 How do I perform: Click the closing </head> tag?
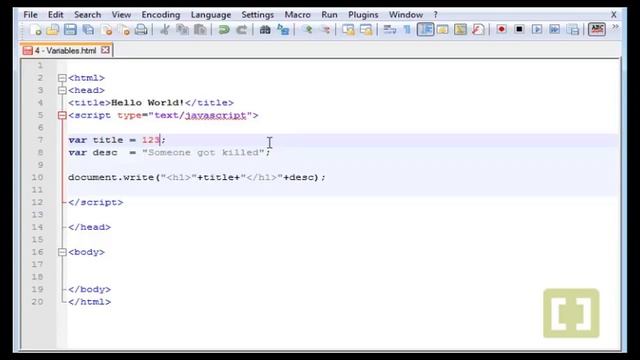89,227
